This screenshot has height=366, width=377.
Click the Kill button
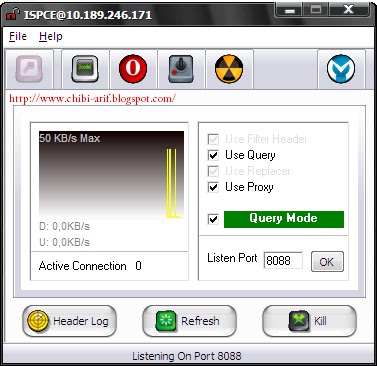[x=309, y=321]
